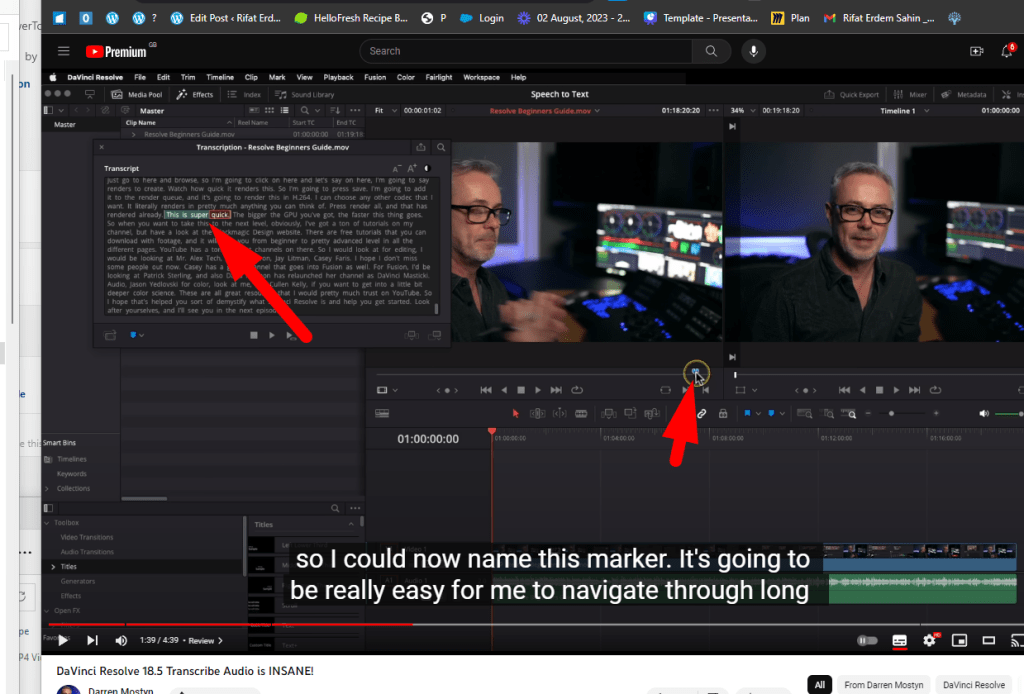Screen dimensions: 1024x694
Task: Click the transcription window export icon
Action: click(421, 148)
